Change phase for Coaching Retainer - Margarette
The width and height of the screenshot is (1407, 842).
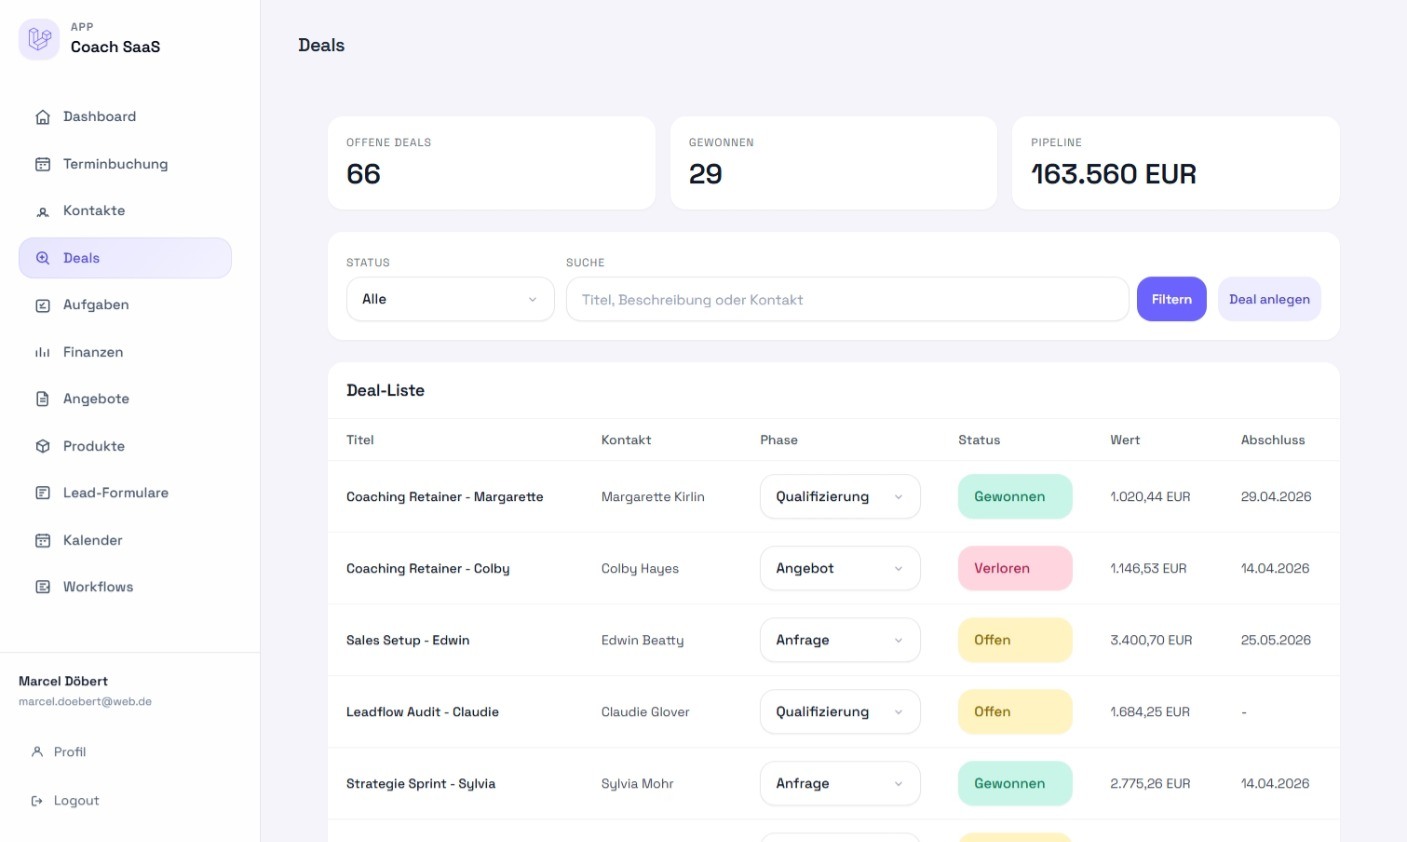[840, 497]
